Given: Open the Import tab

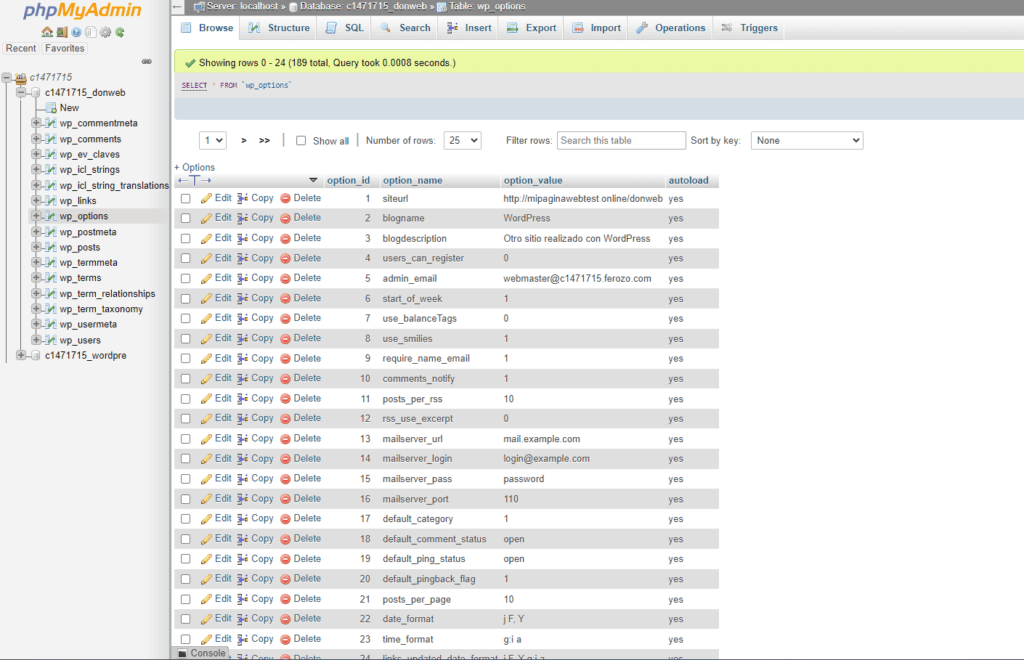Looking at the screenshot, I should tap(596, 28).
